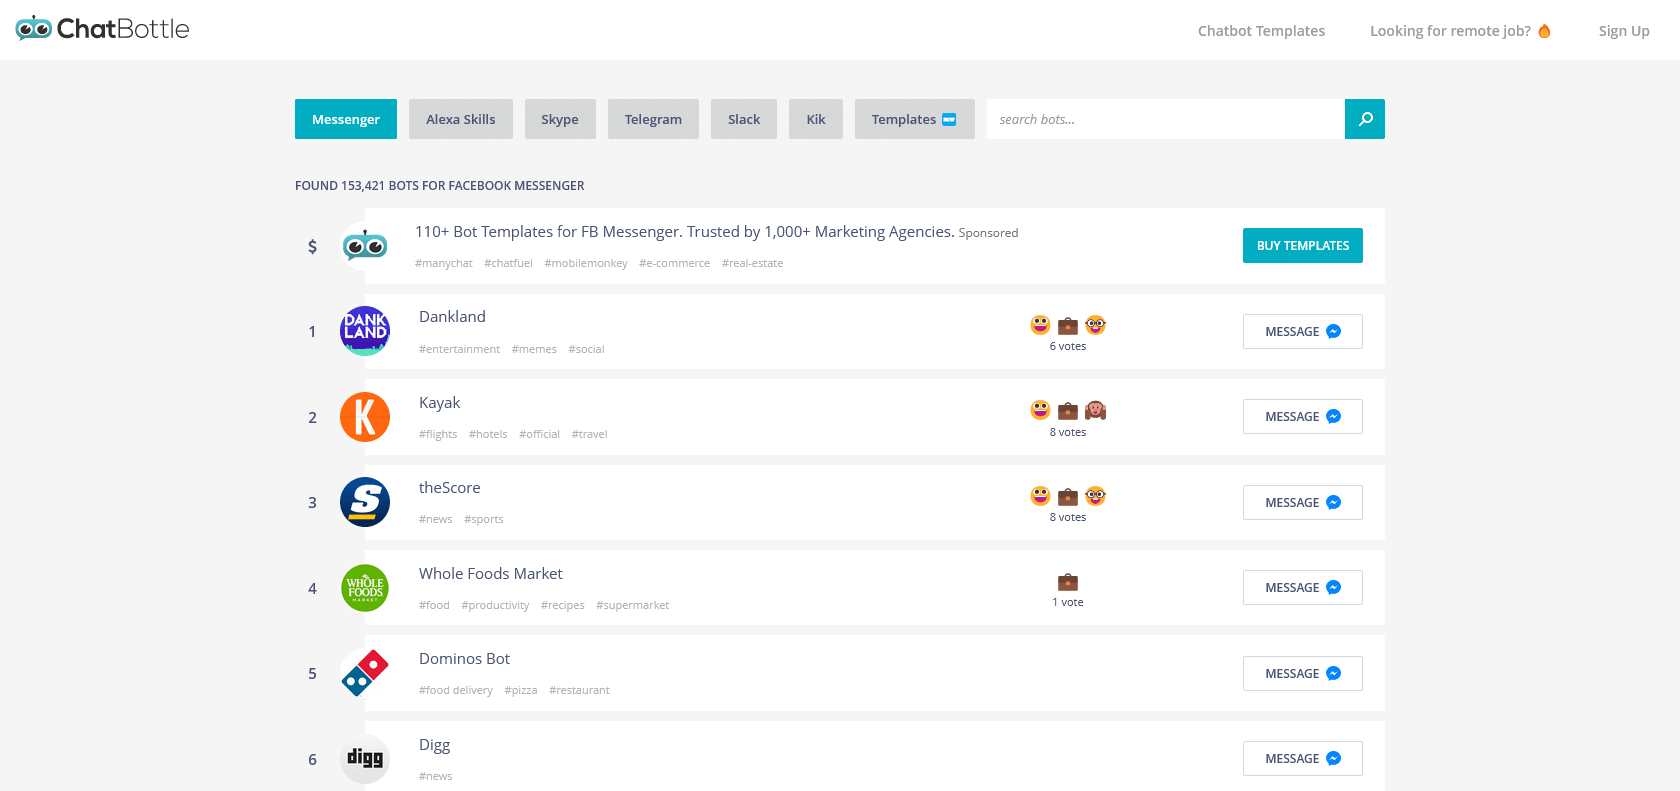
Task: Click the fire icon beside remote job
Action: [x=1544, y=31]
